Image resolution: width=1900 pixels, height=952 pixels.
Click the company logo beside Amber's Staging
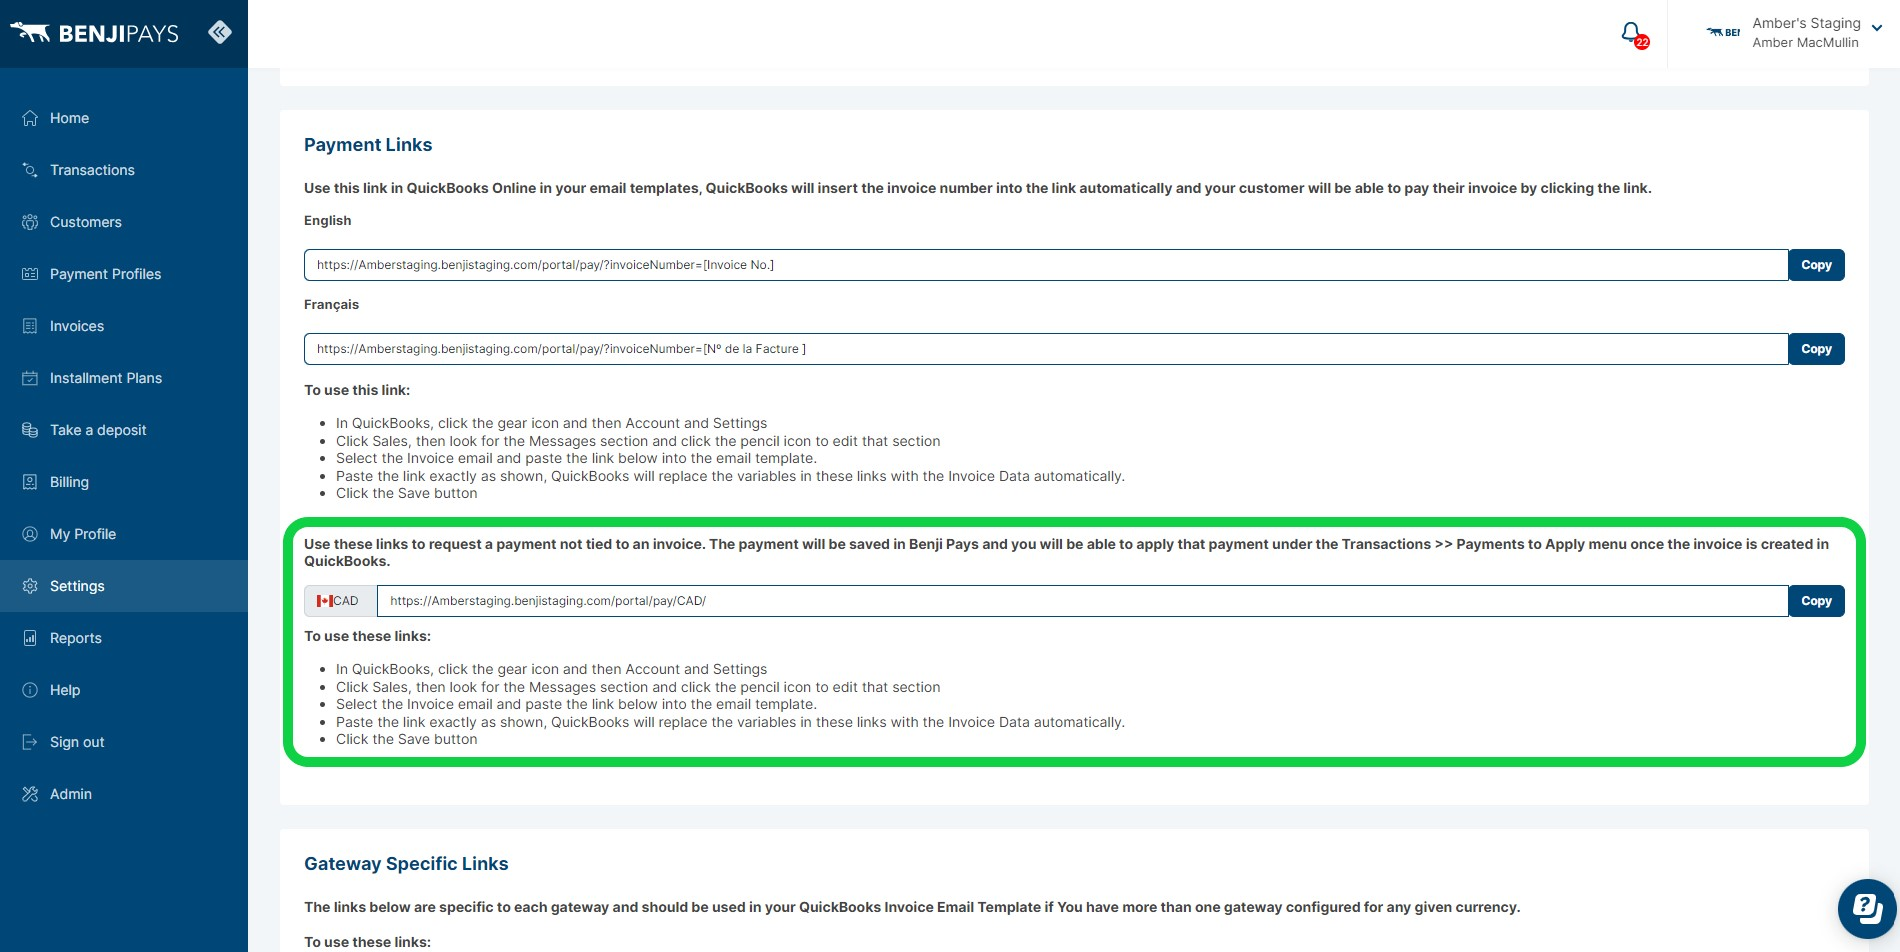click(1723, 32)
